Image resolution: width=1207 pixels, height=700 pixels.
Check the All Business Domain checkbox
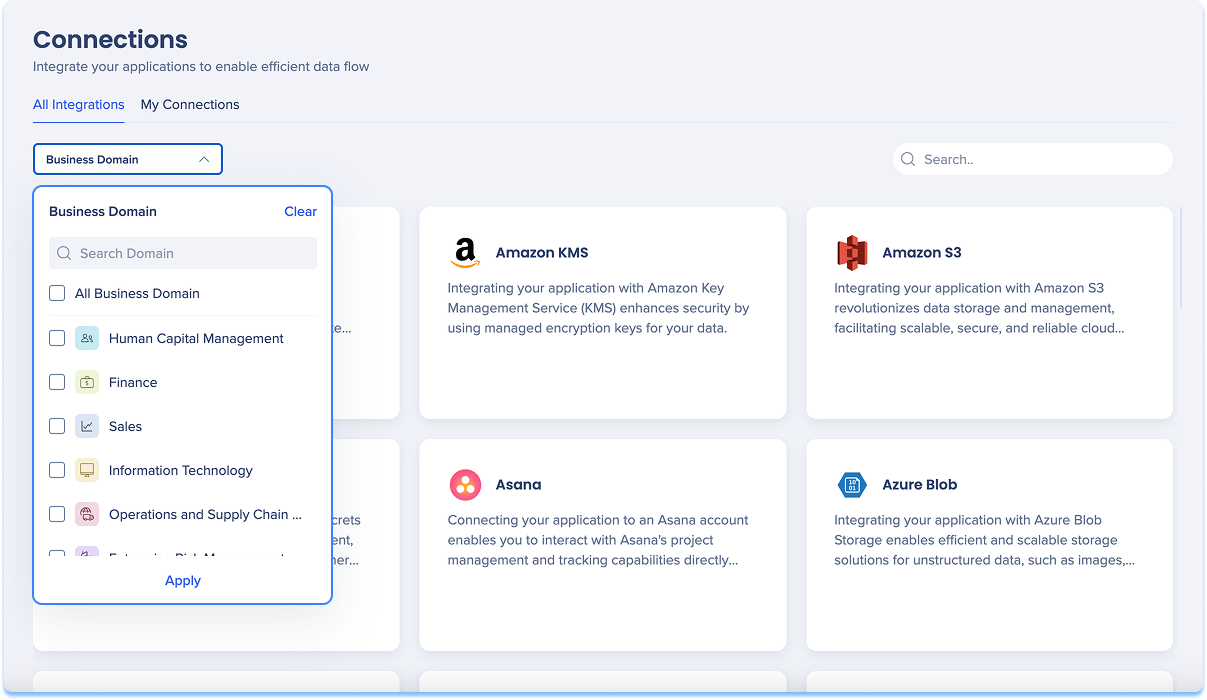(57, 293)
